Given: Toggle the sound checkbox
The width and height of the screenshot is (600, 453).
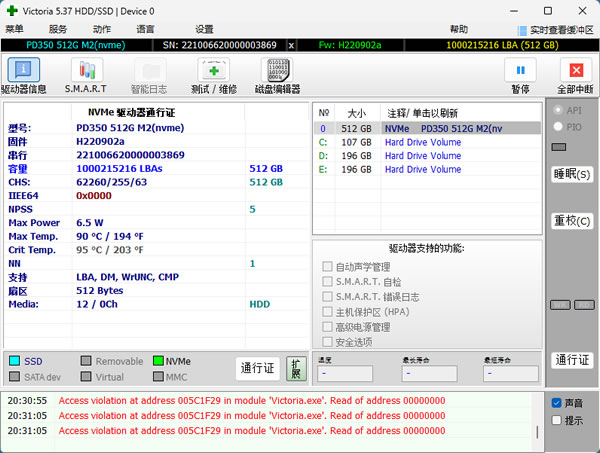Looking at the screenshot, I should 557,403.
